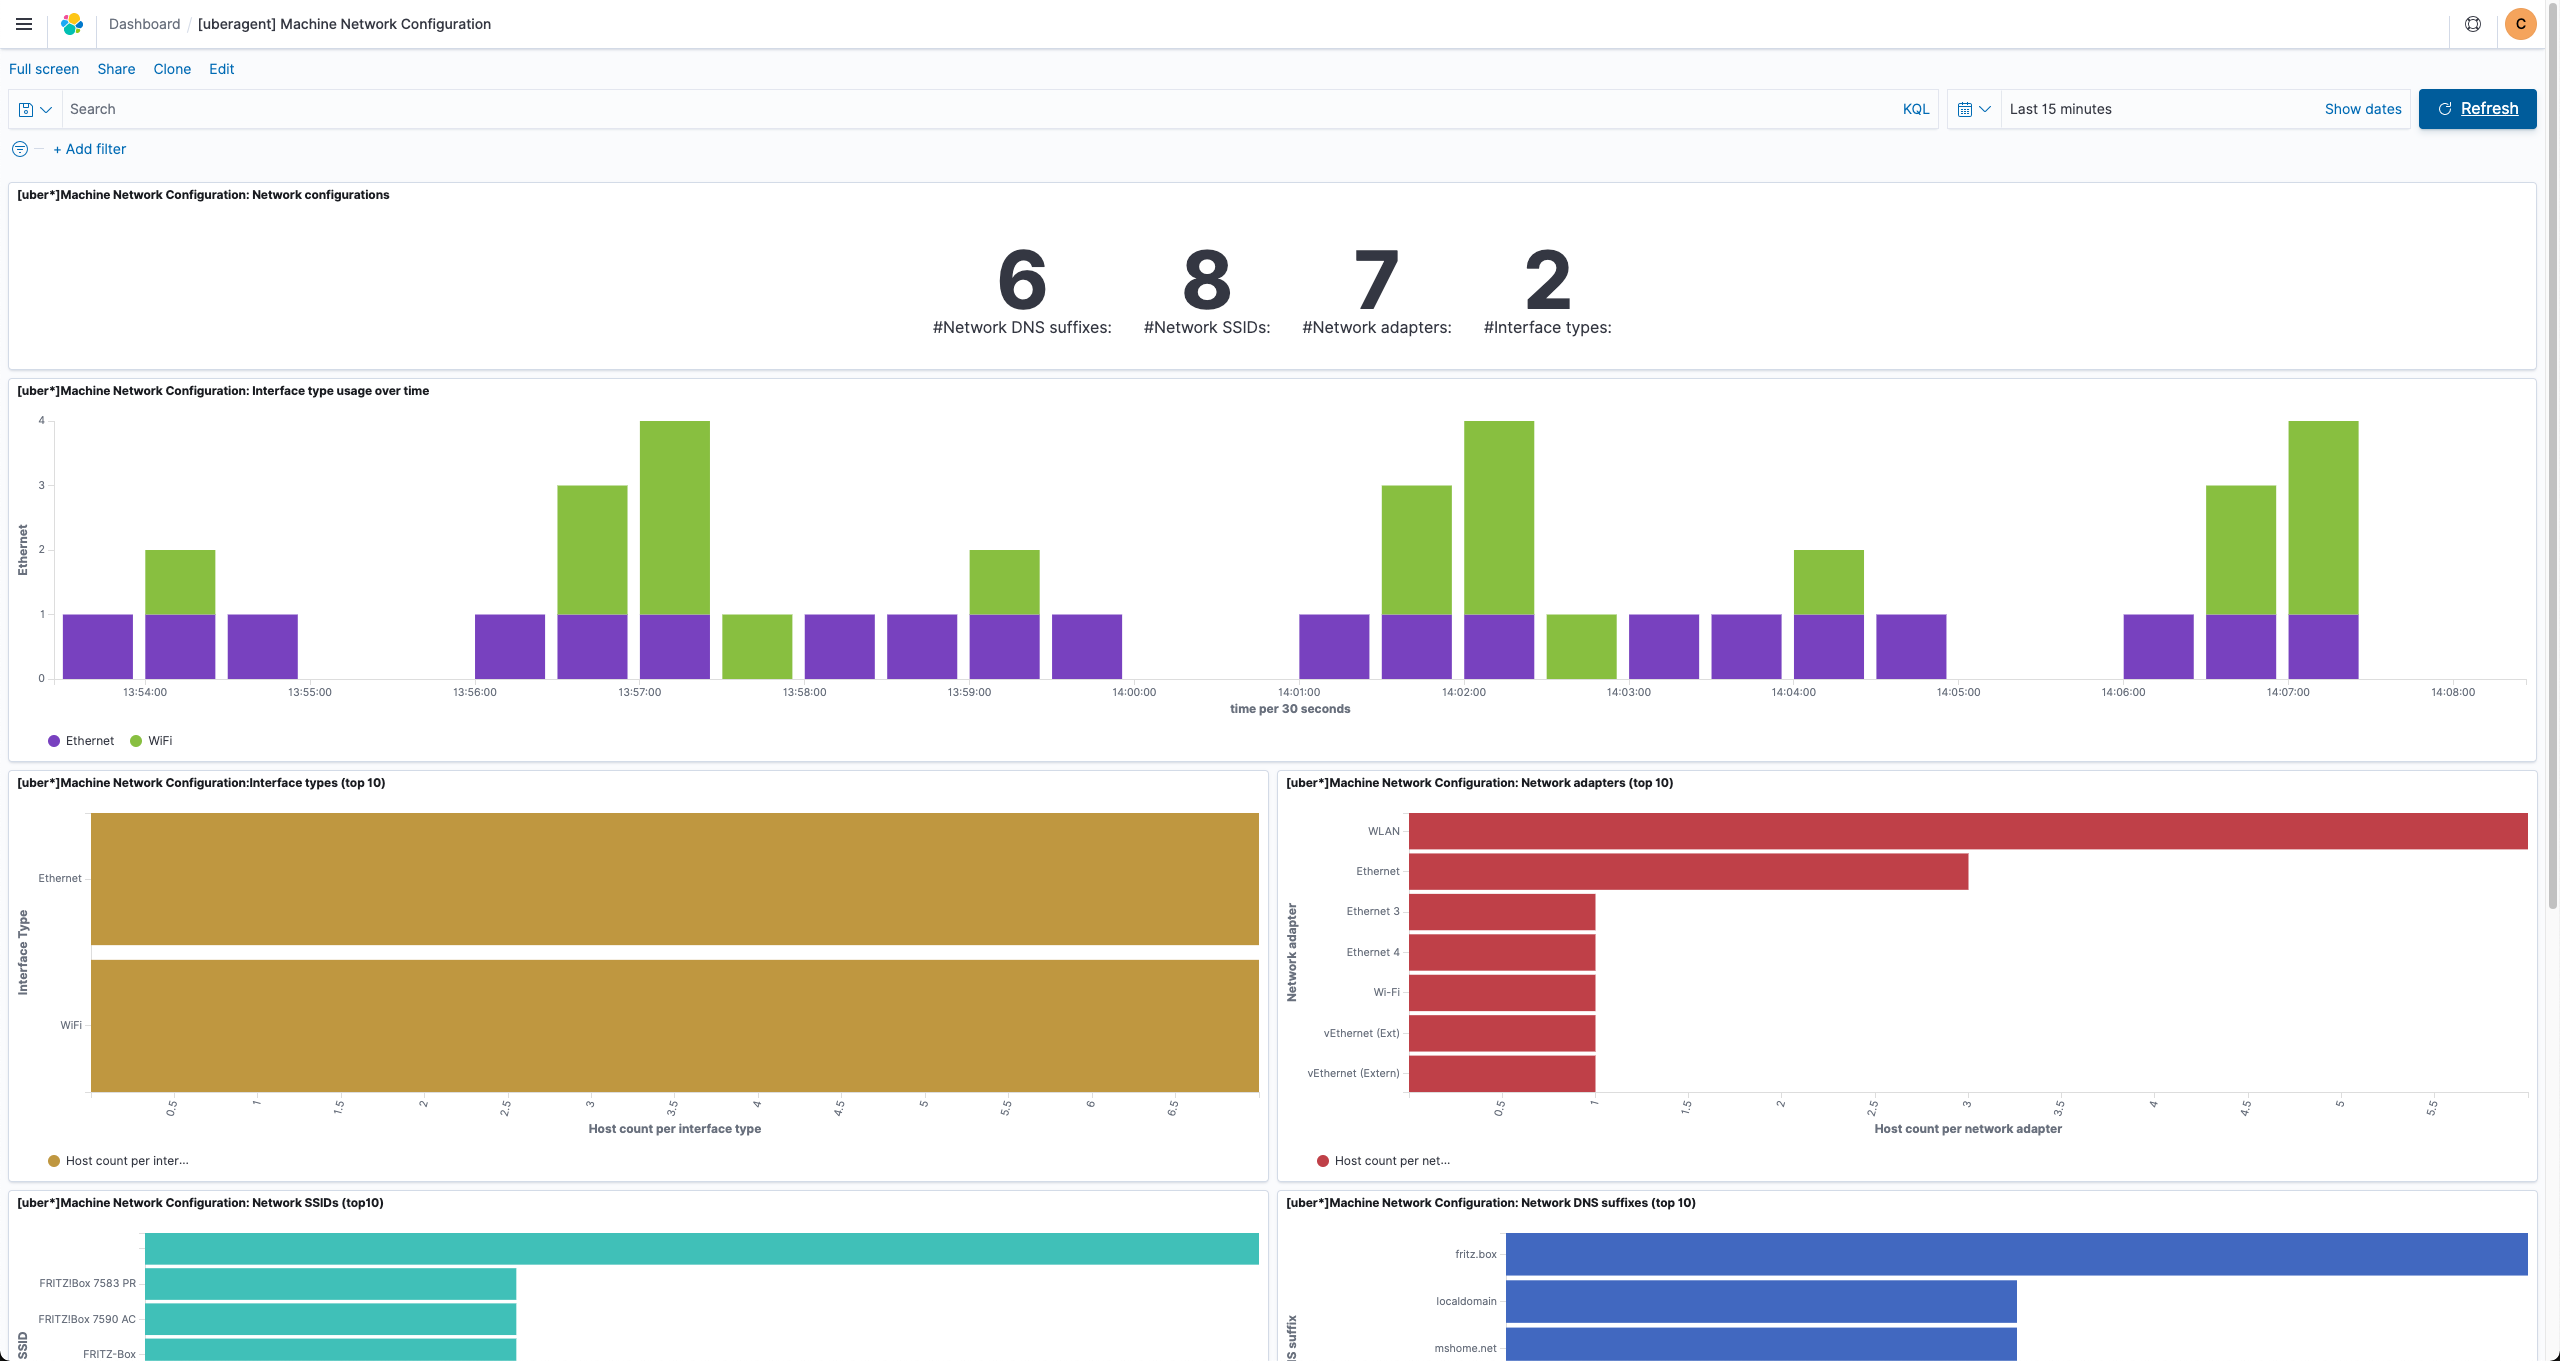Image resolution: width=2560 pixels, height=1361 pixels.
Task: Focus the Search query input
Action: pos(980,109)
